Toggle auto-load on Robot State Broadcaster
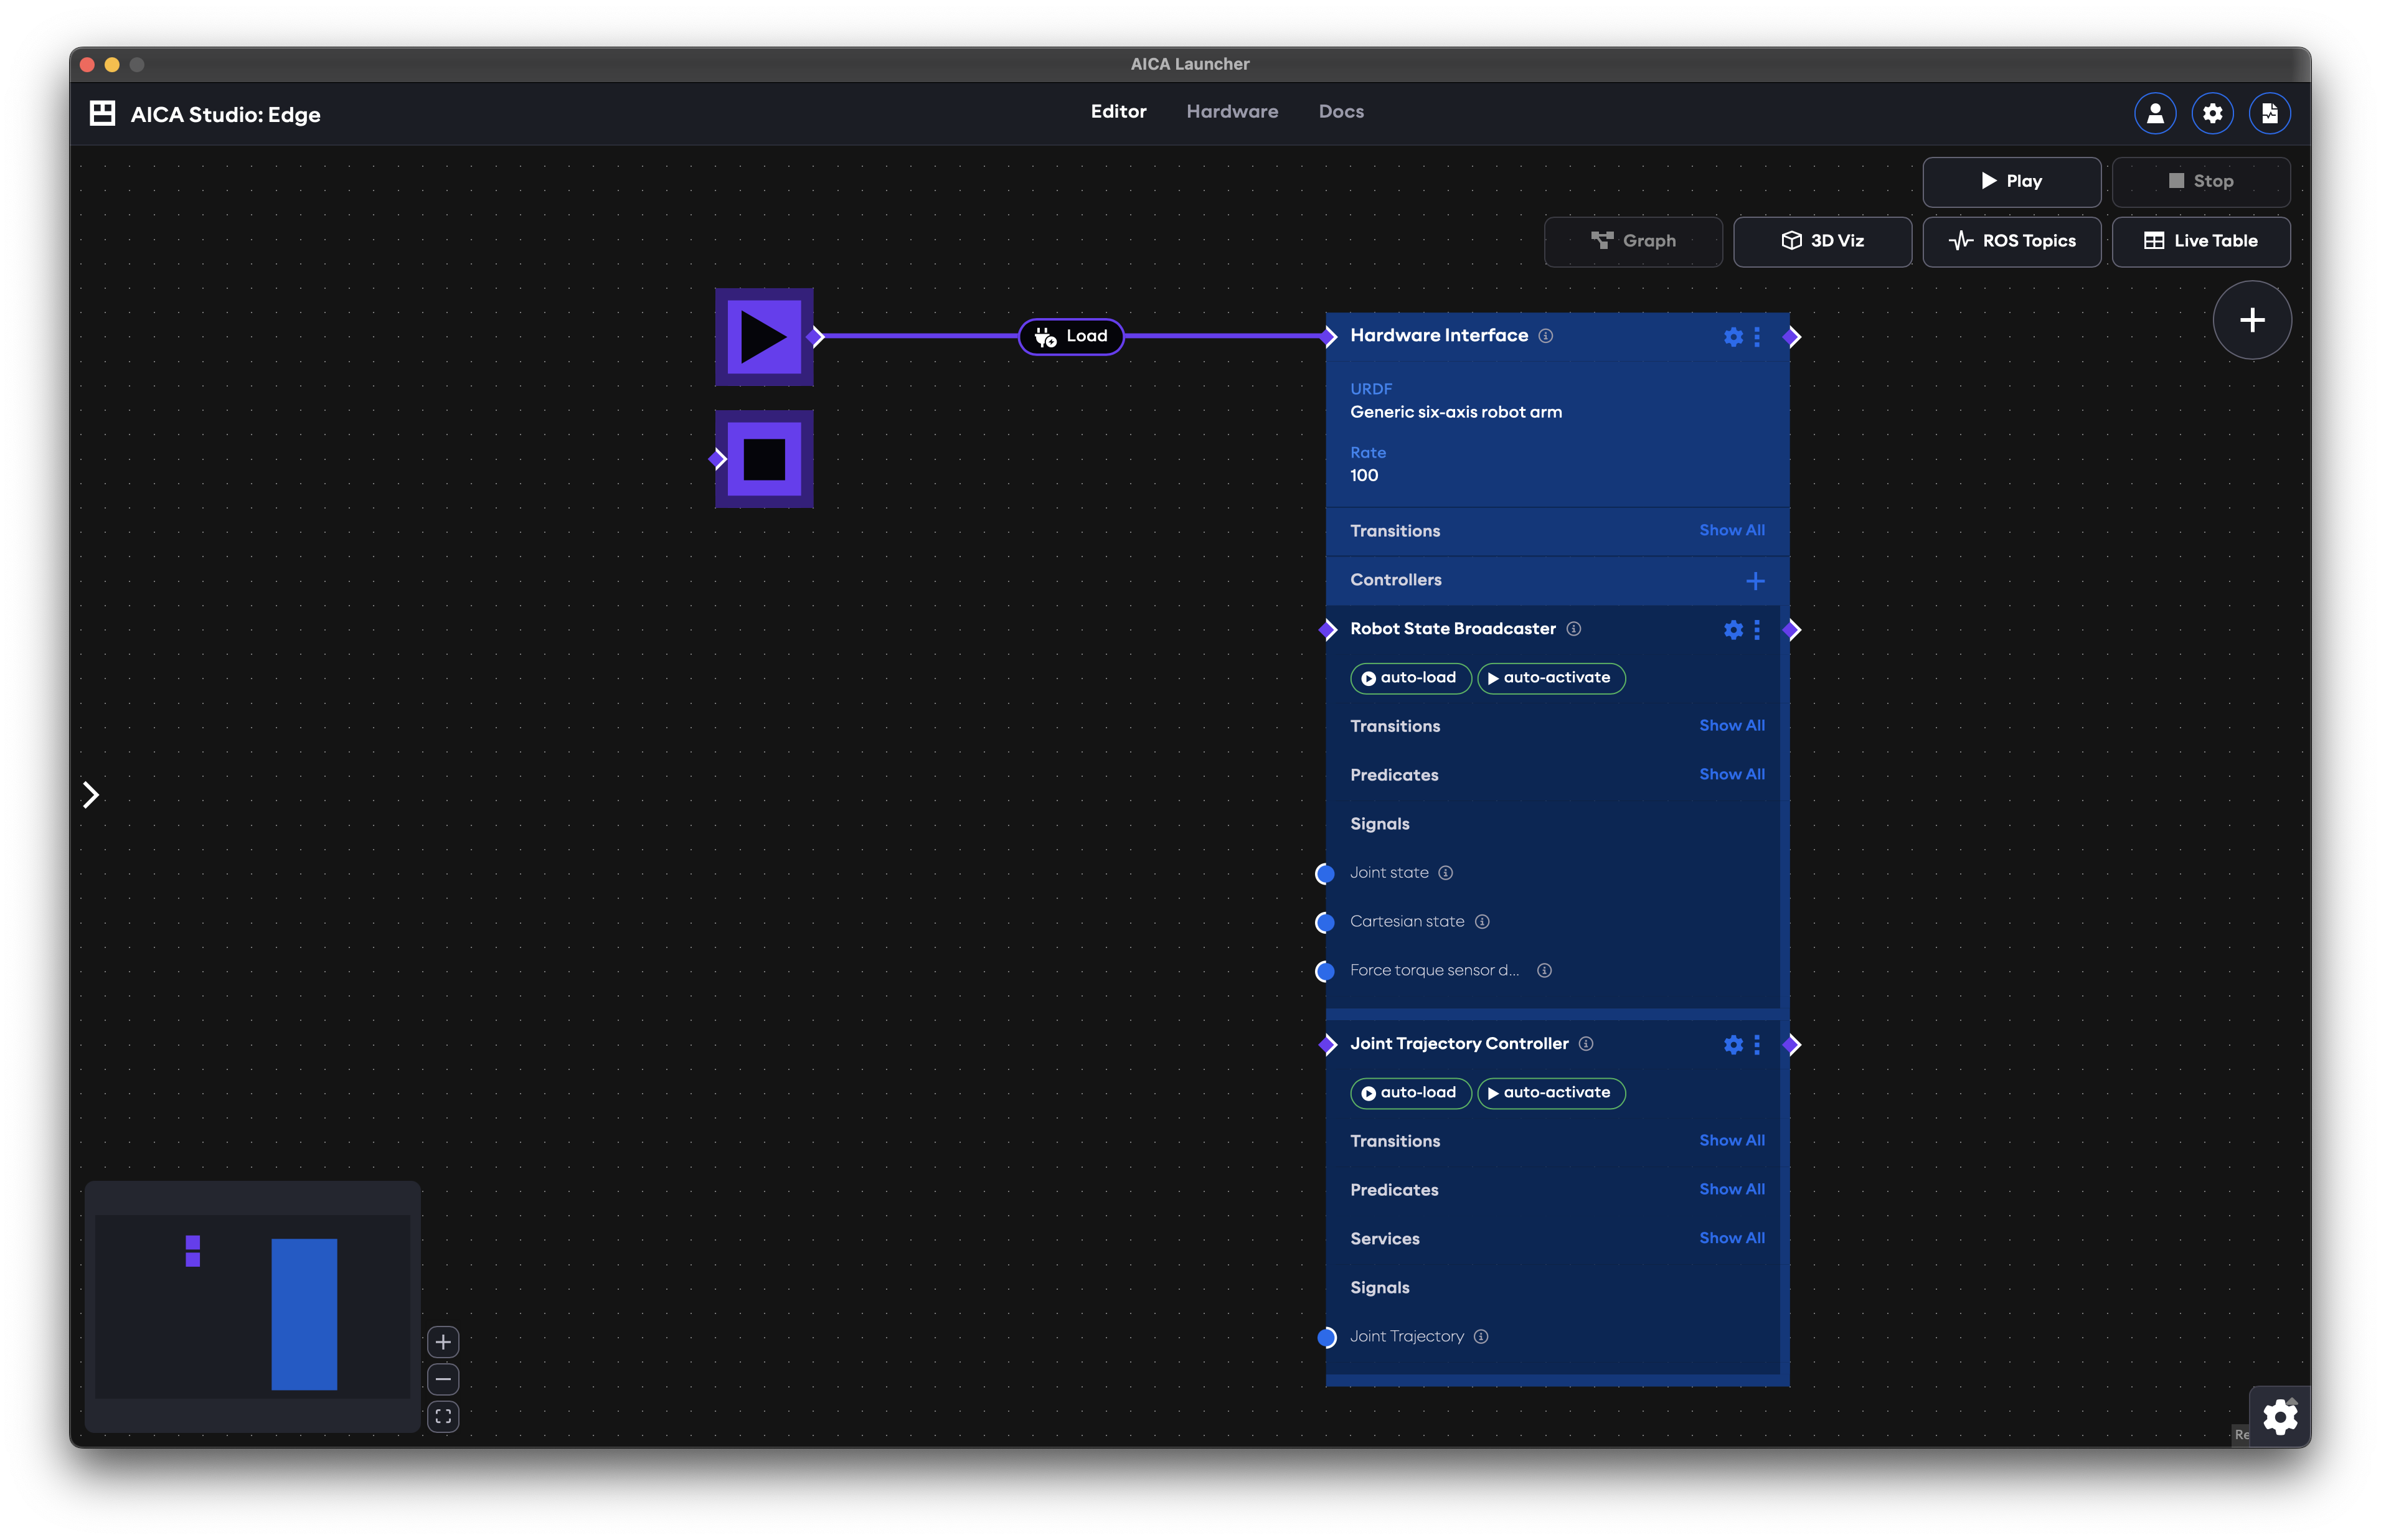Viewport: 2381px width, 1540px height. [x=1410, y=678]
